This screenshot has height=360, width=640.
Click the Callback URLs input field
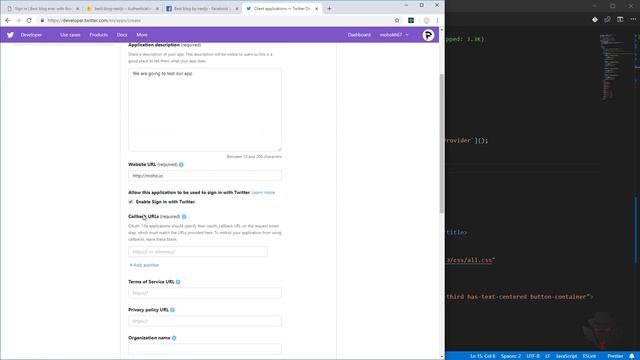pyautogui.click(x=198, y=252)
